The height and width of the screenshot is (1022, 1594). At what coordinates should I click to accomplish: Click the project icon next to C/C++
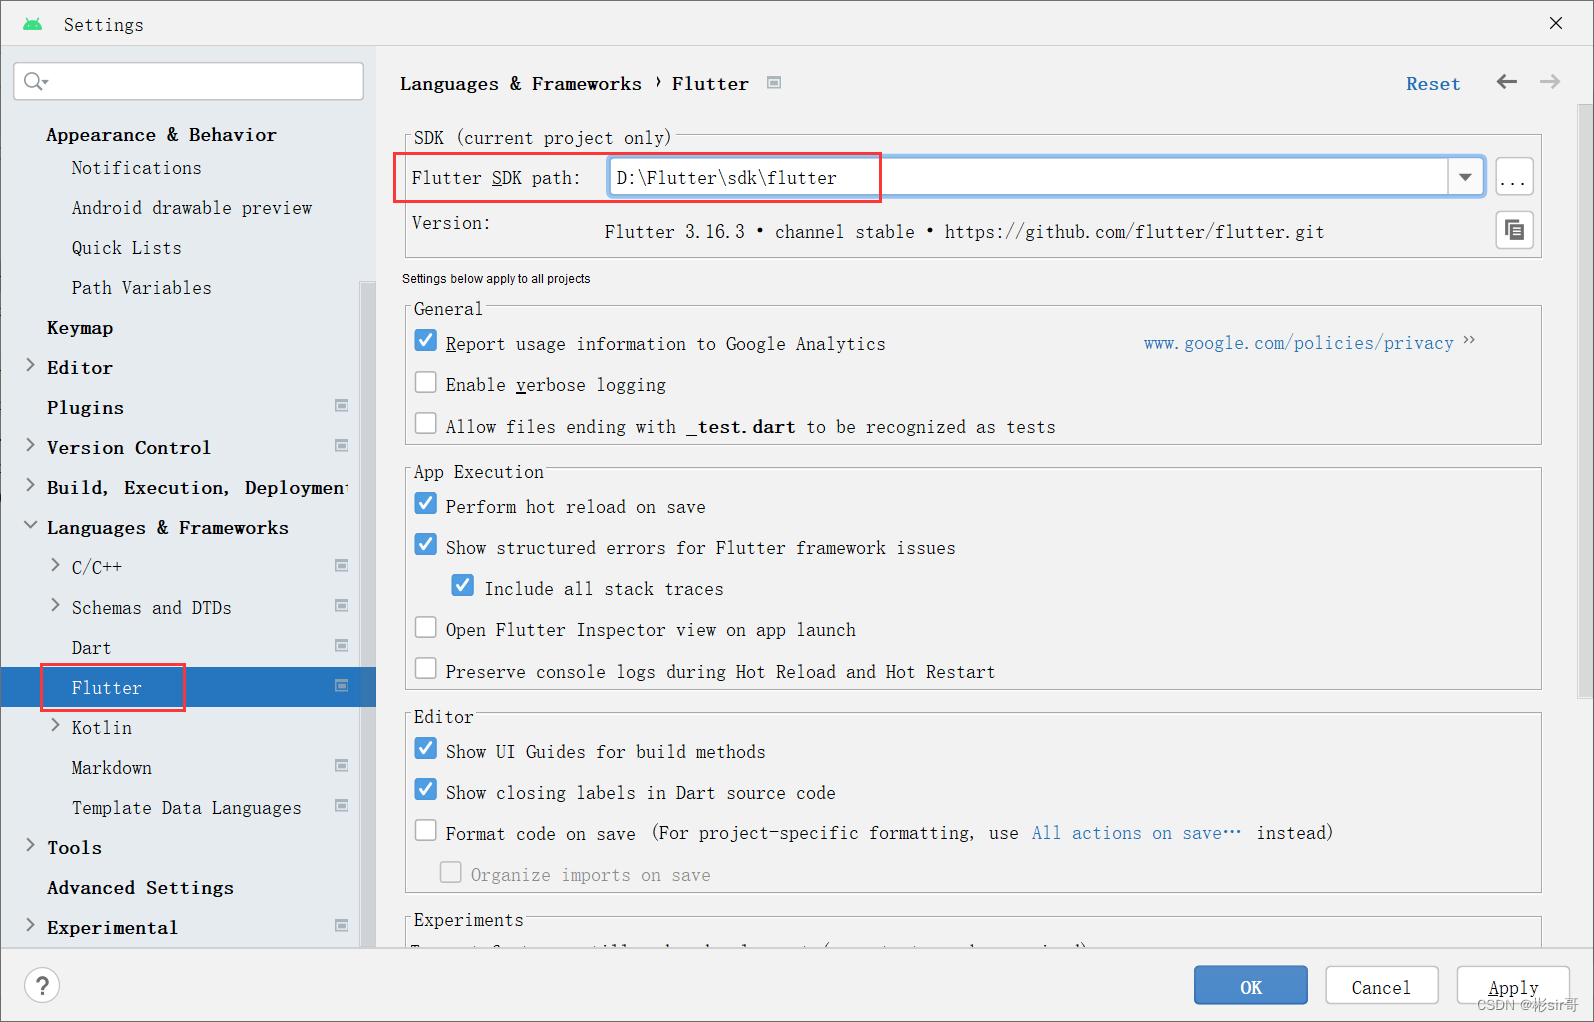point(342,566)
